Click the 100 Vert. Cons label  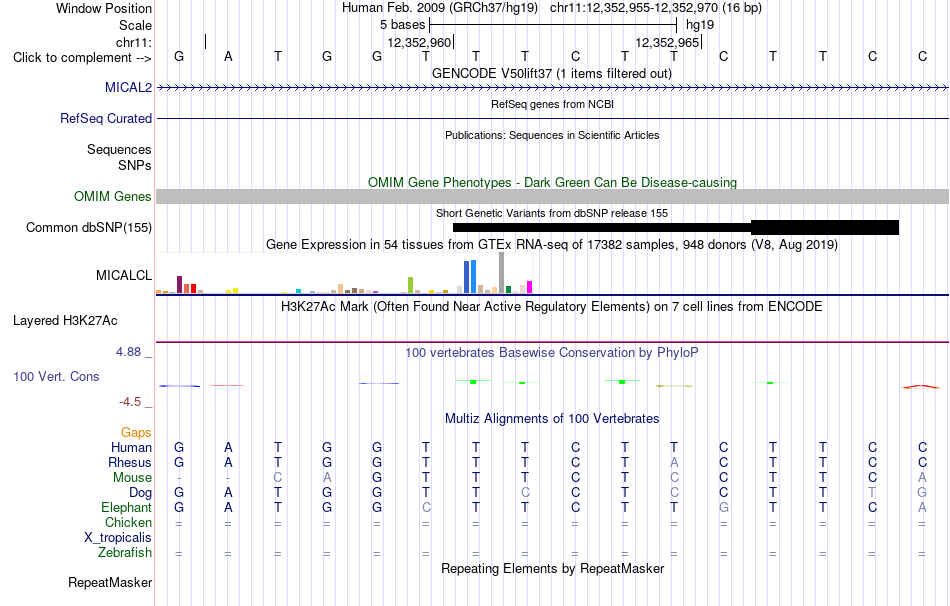(56, 377)
